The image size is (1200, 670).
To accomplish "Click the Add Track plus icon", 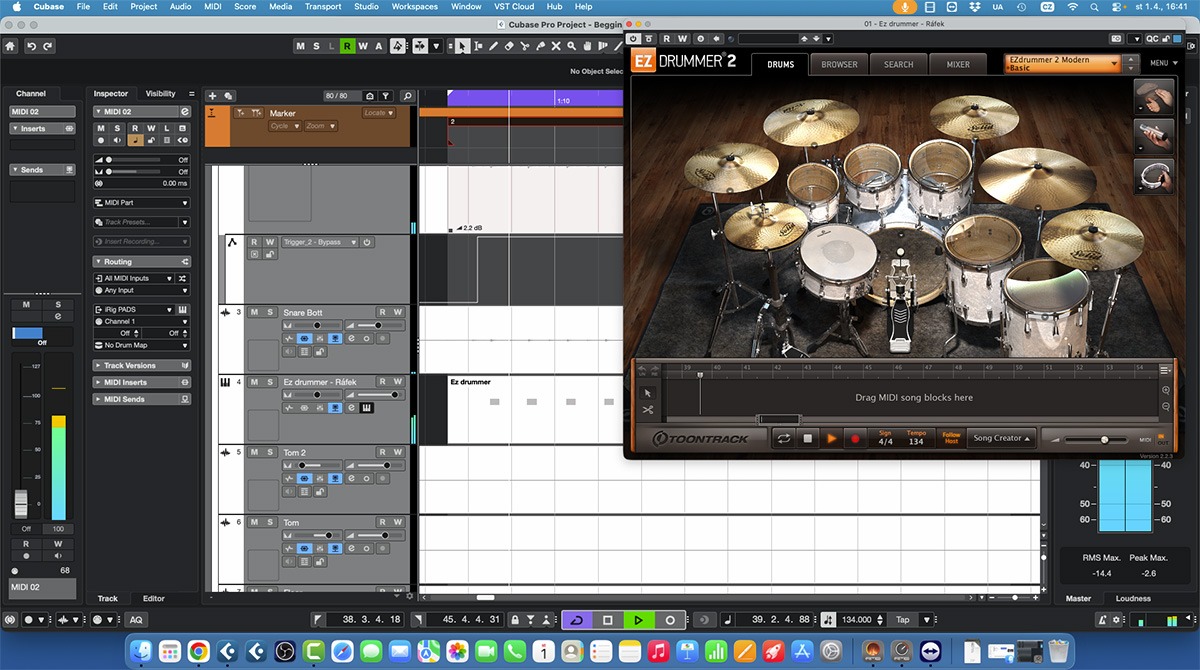I will (x=212, y=96).
